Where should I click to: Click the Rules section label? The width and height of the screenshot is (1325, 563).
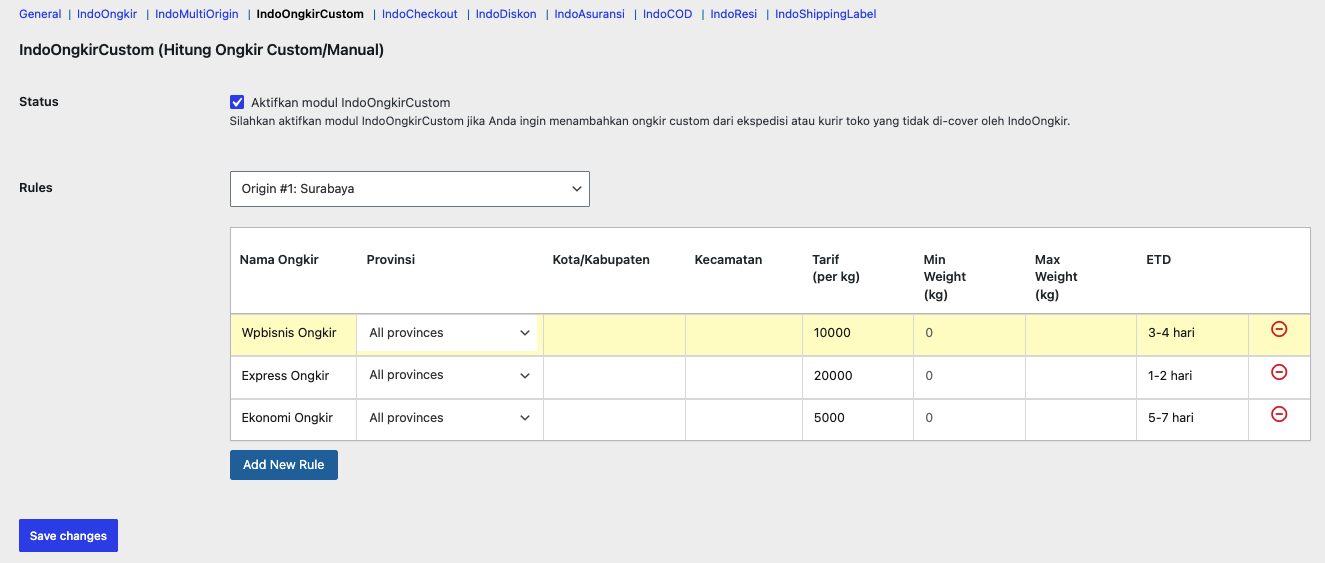point(36,188)
